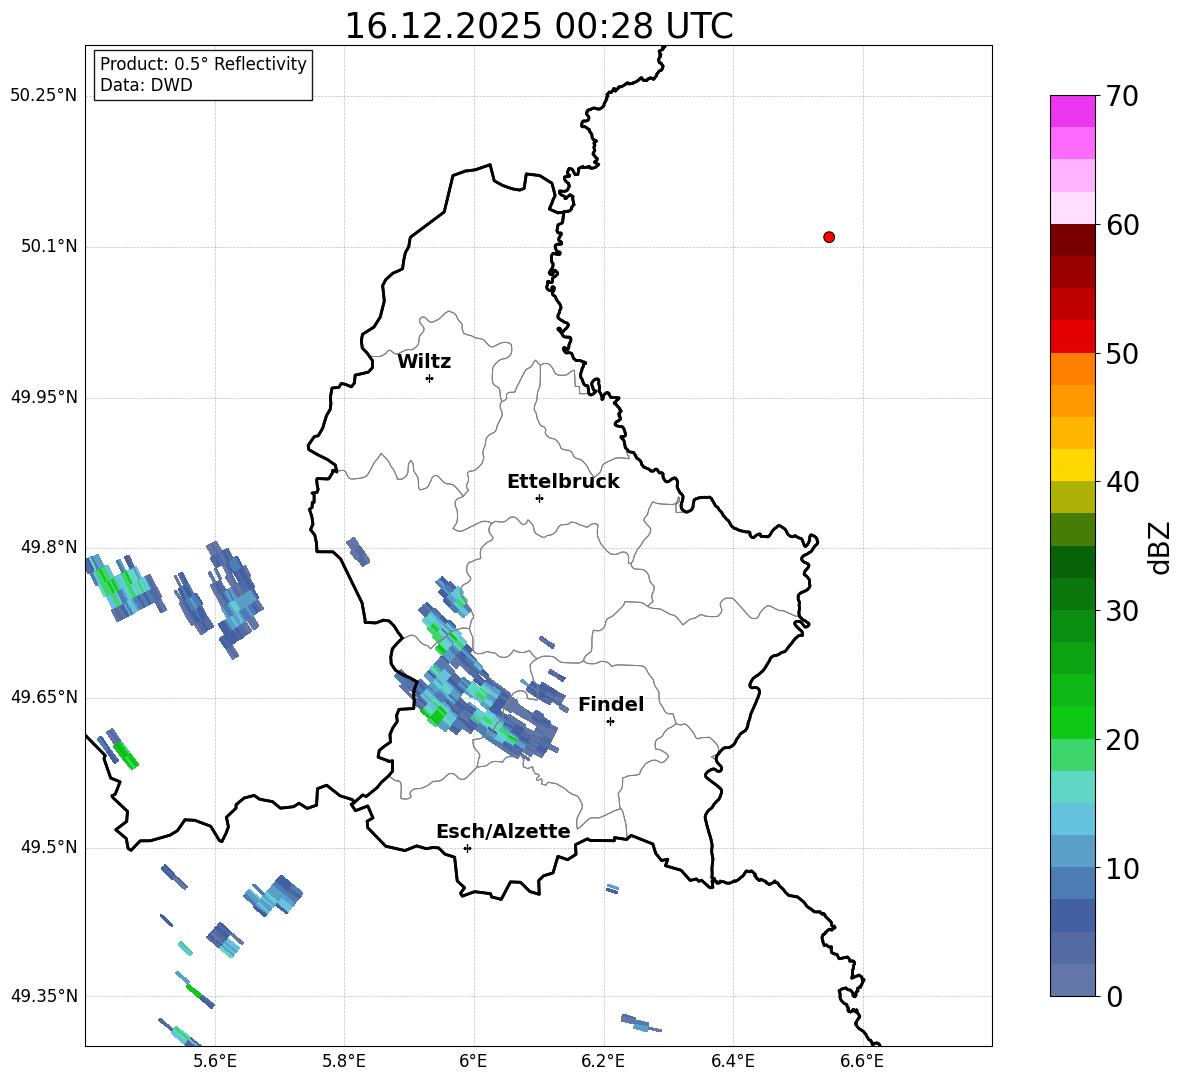Click the 'Product: 0.5° Reflectivity' text
This screenshot has height=1081, width=1184.
(x=203, y=64)
